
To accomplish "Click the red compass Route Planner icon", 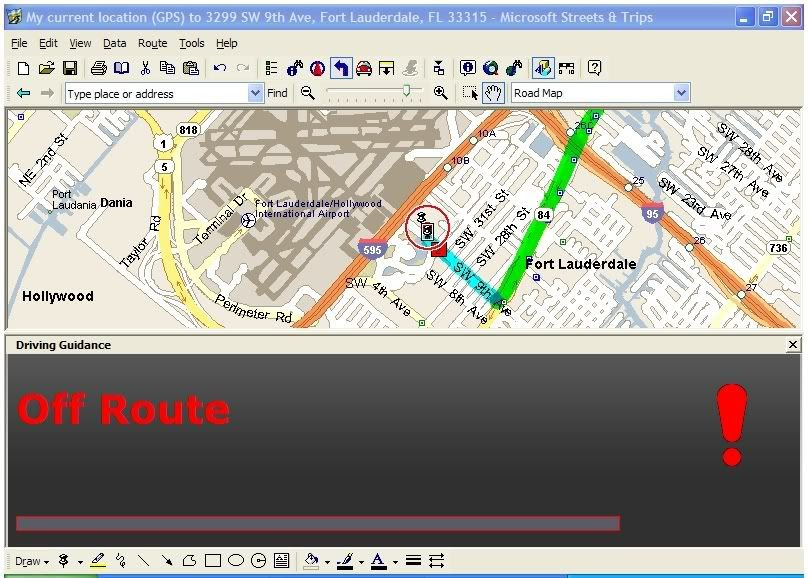I will tap(317, 68).
